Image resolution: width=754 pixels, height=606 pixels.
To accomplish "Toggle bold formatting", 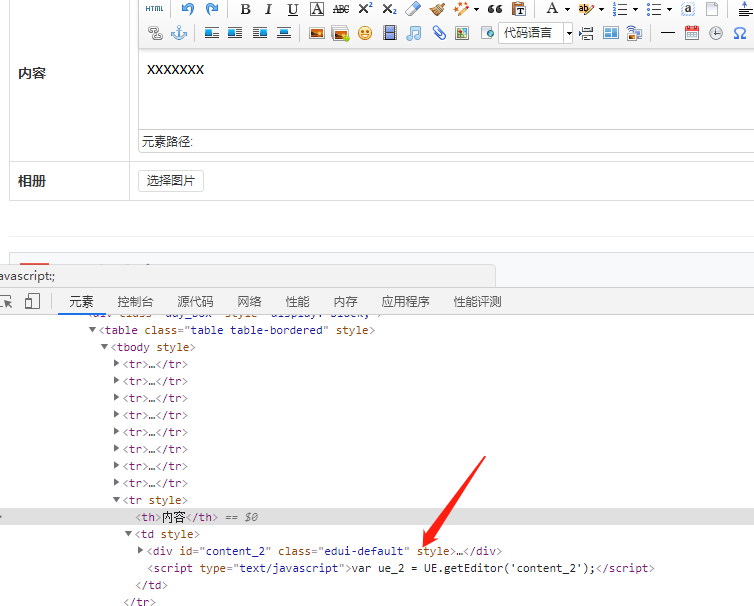I will pyautogui.click(x=245, y=9).
